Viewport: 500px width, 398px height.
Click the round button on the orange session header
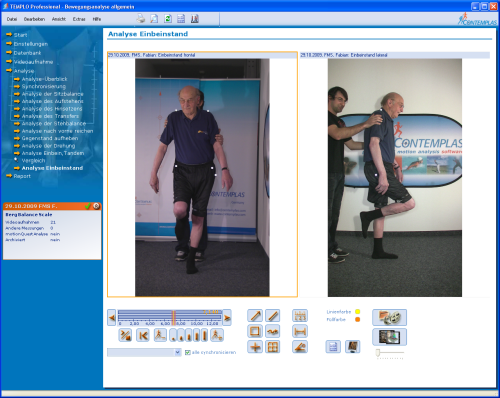coord(97,206)
